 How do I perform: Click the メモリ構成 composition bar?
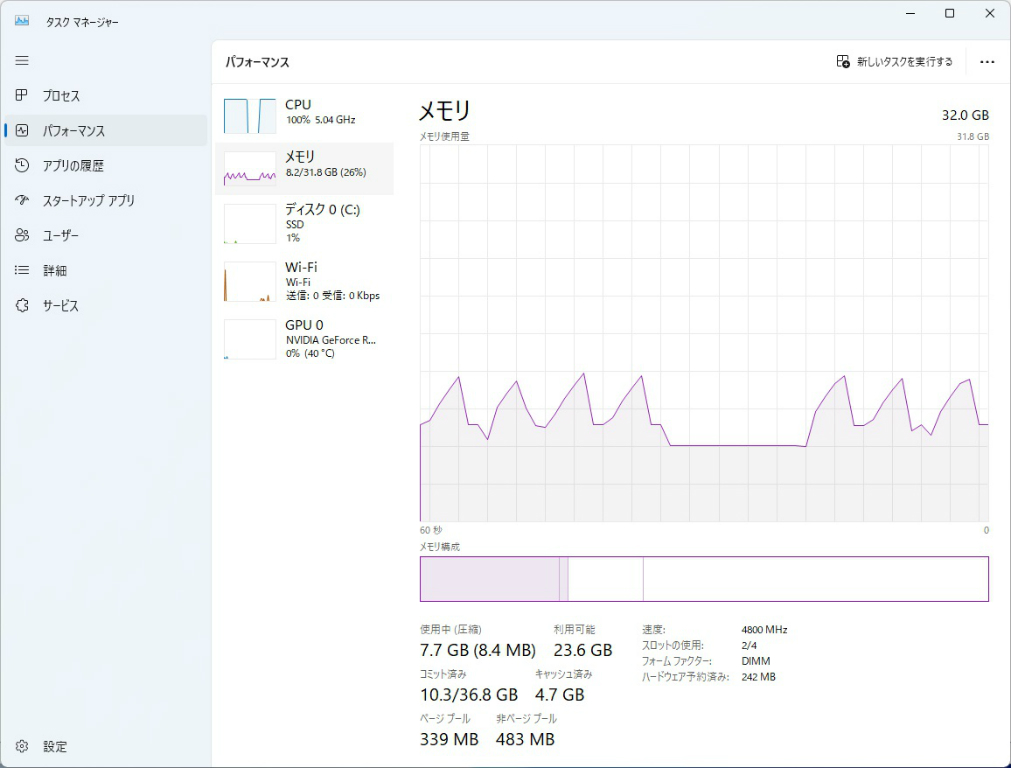click(704, 579)
